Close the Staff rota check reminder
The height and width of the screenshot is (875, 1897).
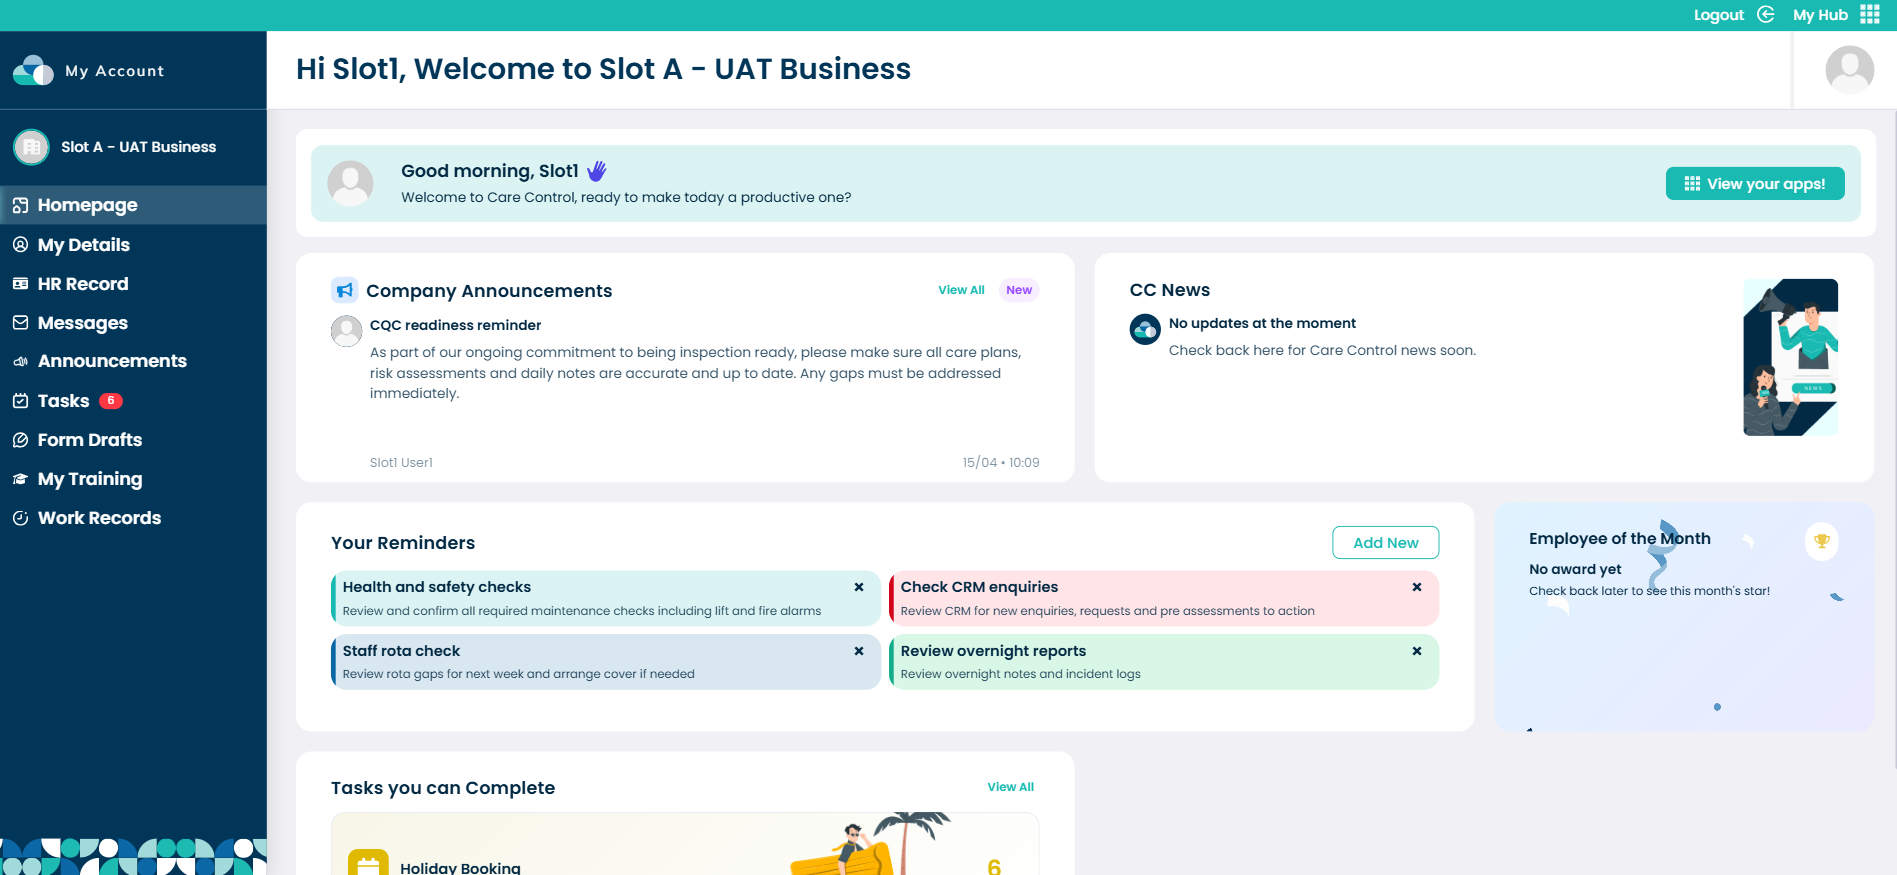[859, 651]
